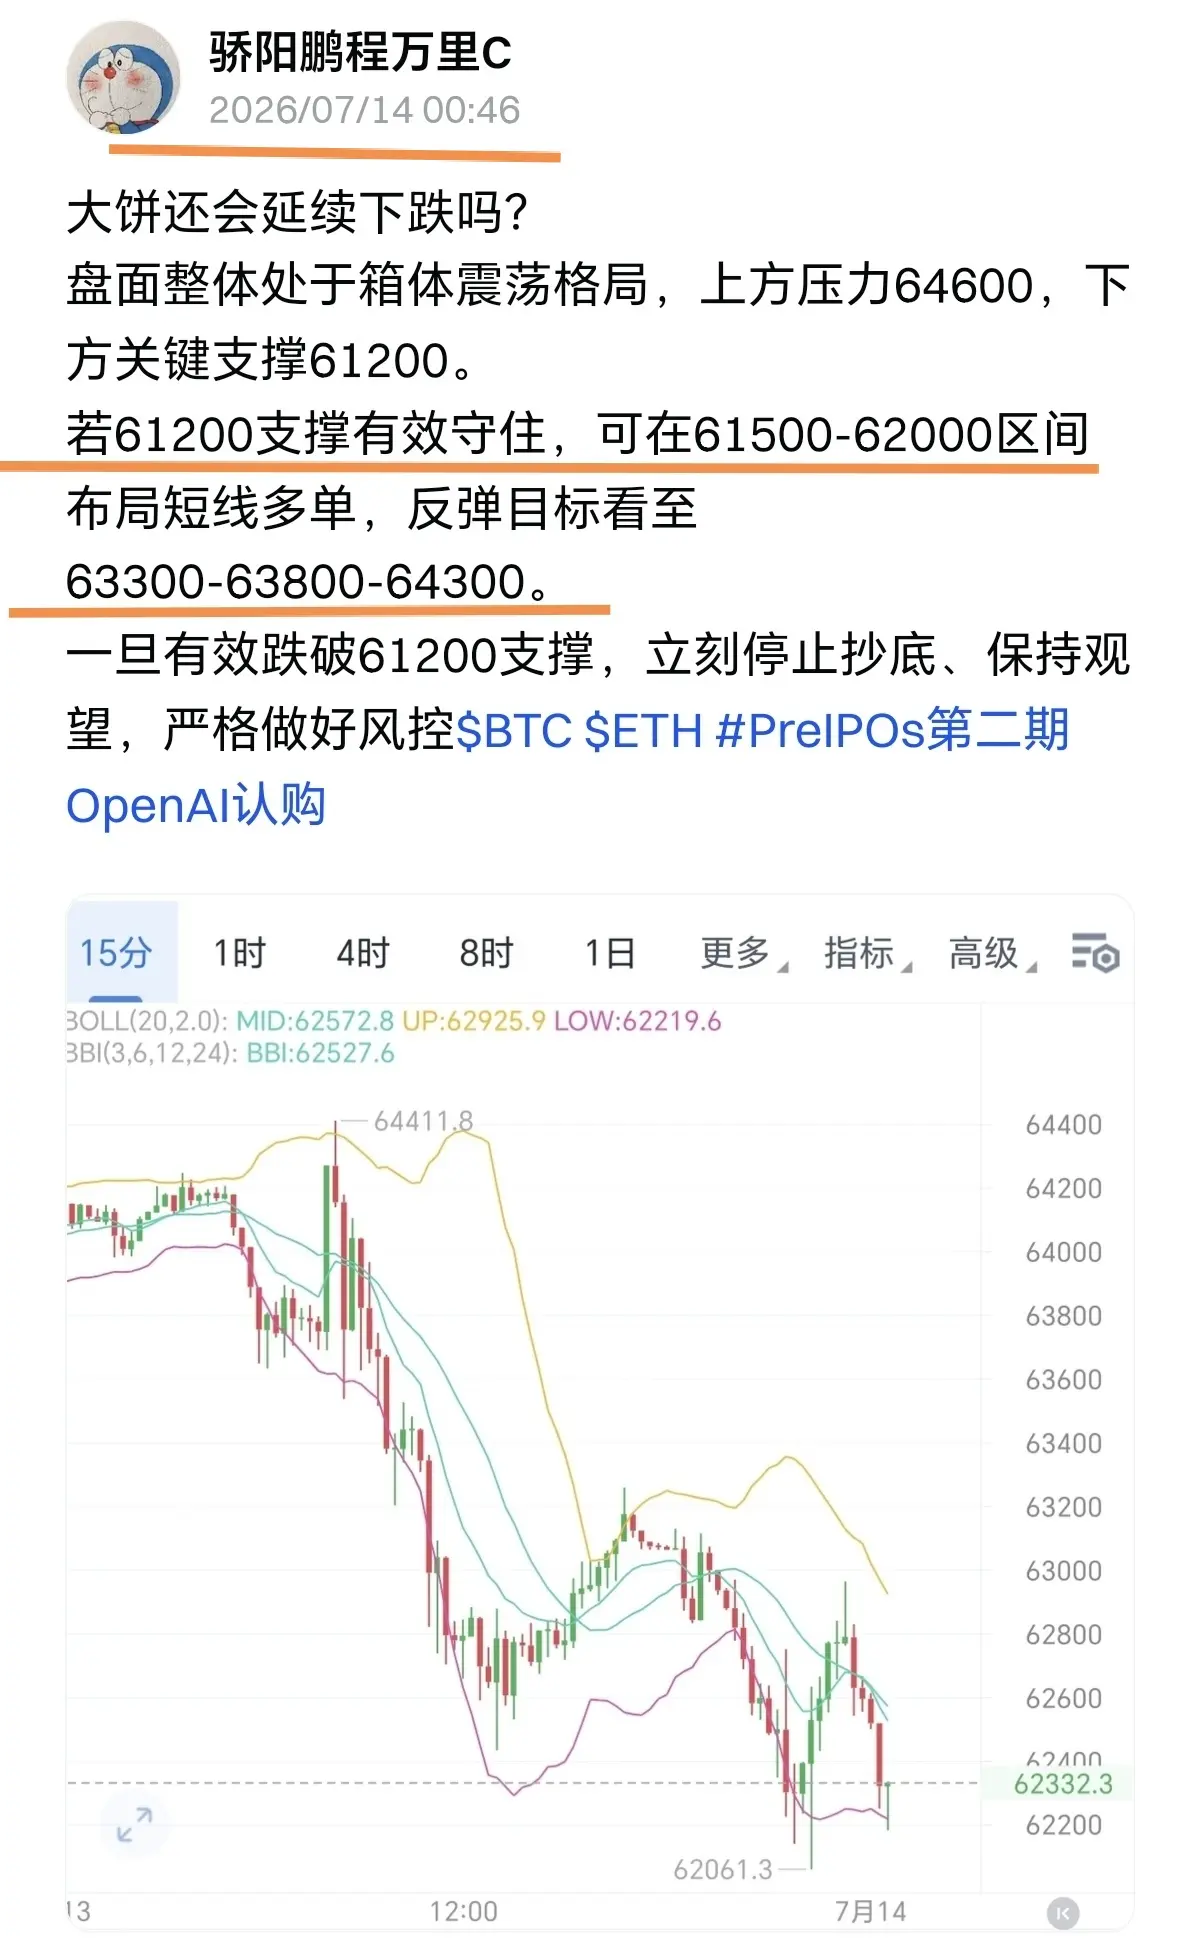Open the 高级 advanced dropdown

(x=993, y=953)
